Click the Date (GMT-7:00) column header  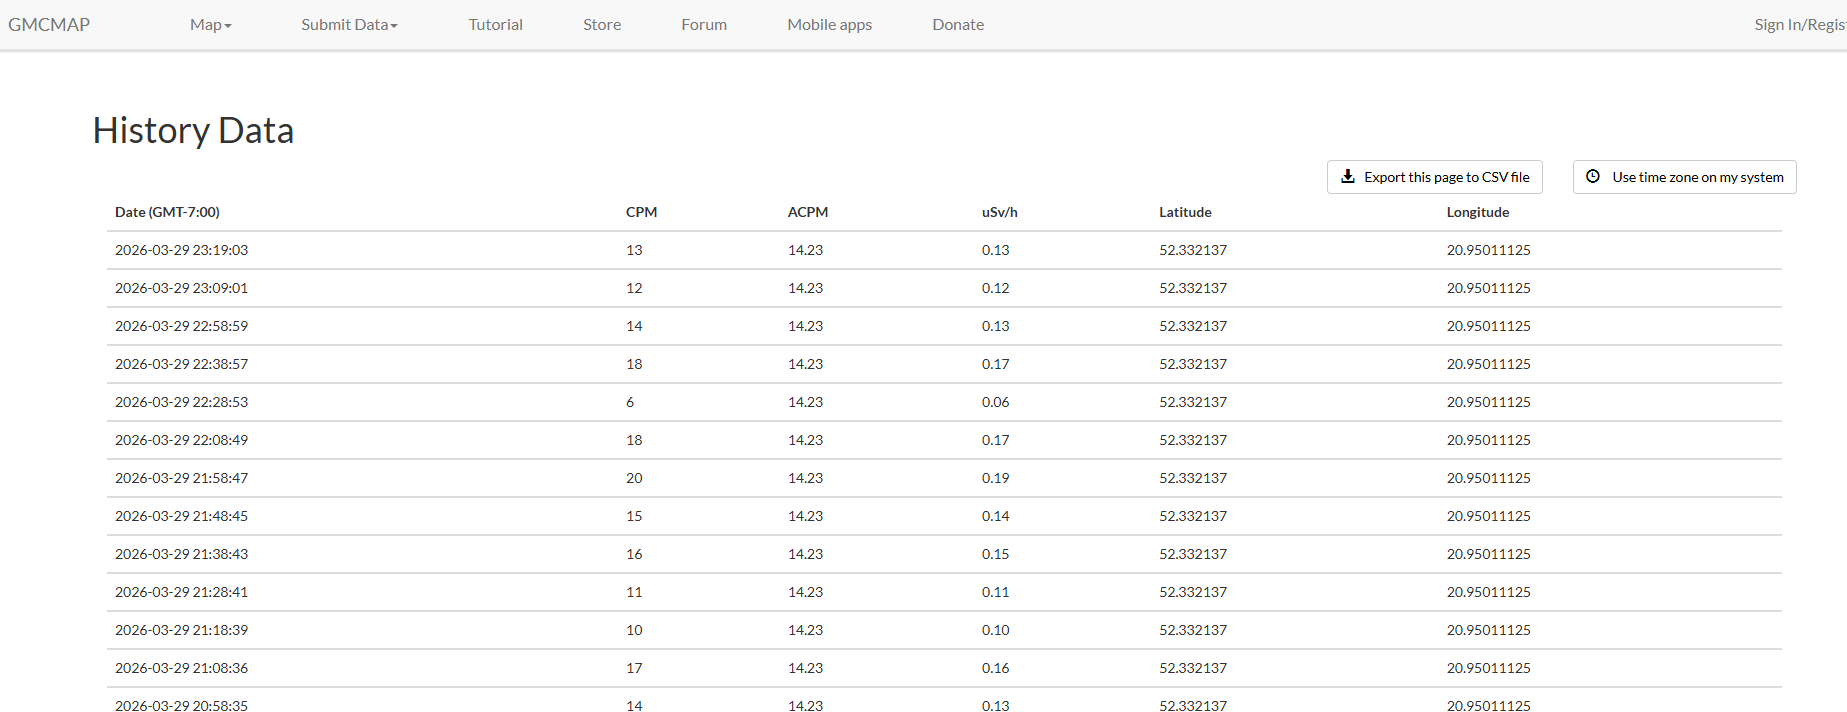coord(167,212)
